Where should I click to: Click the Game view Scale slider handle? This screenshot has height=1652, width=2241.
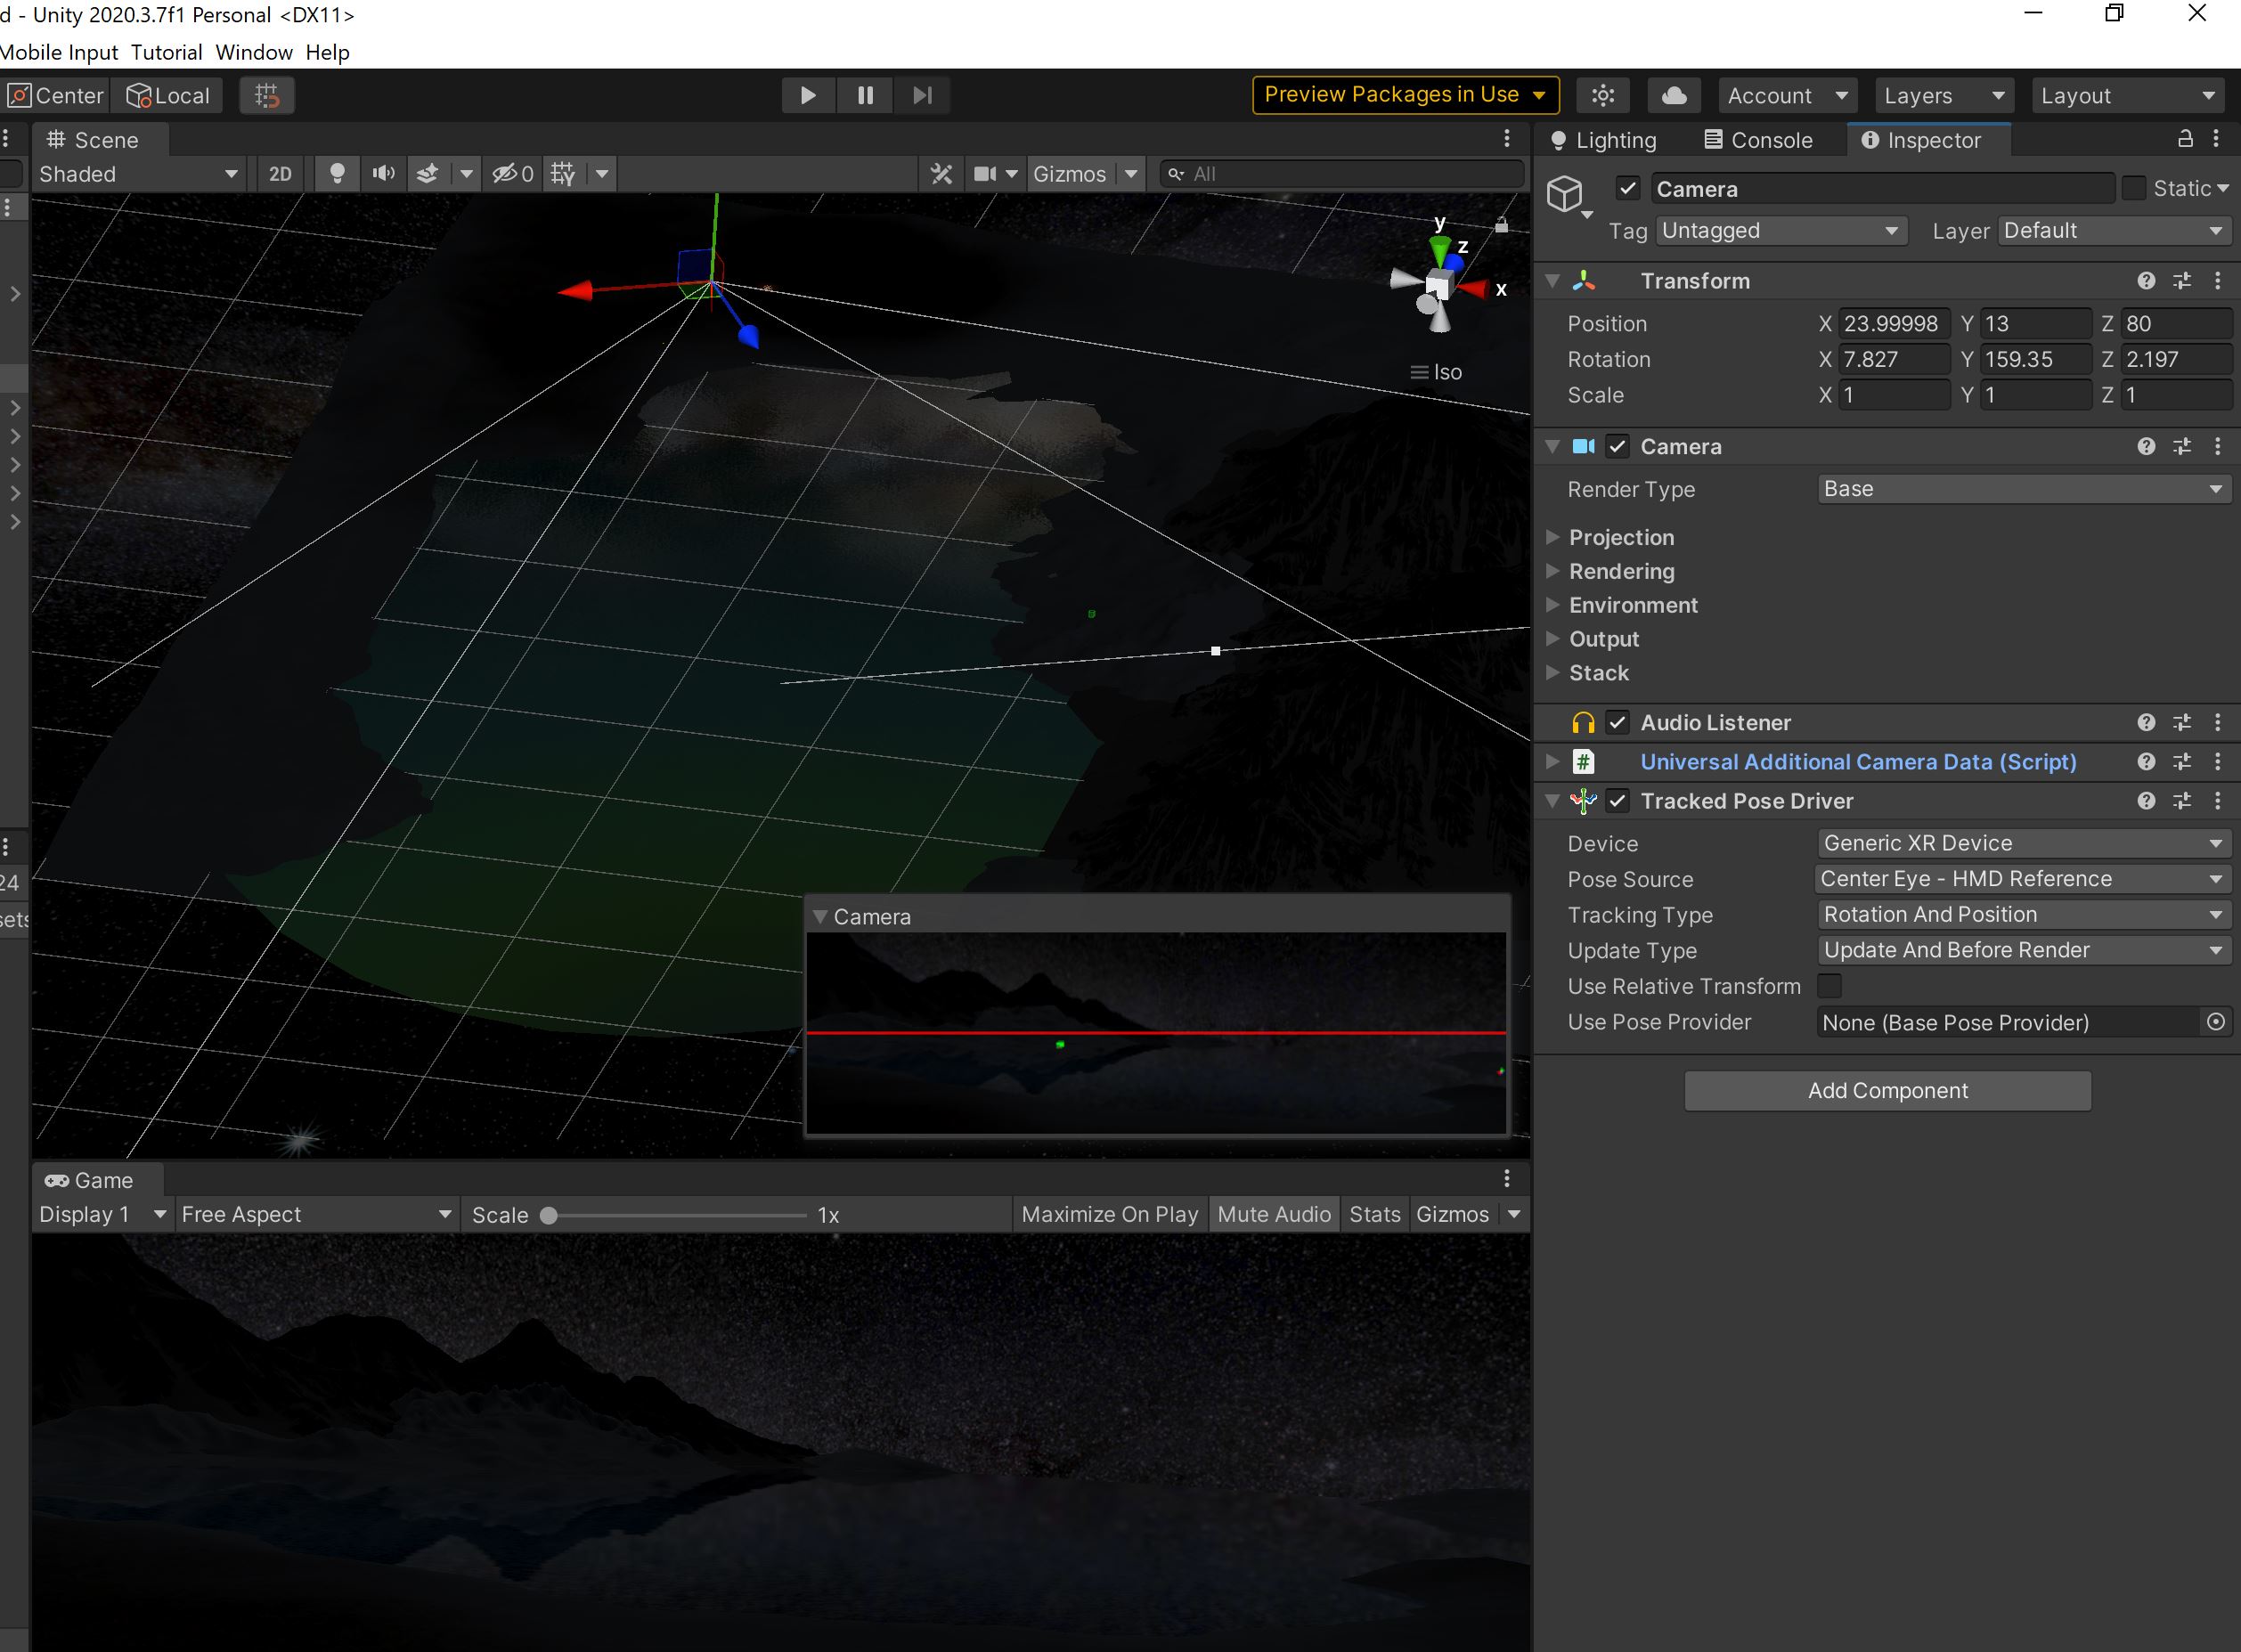coord(548,1215)
